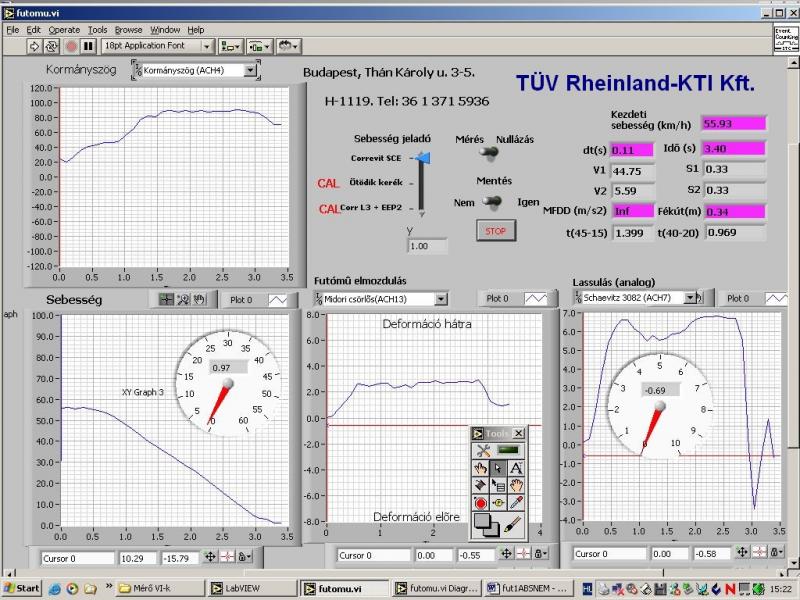This screenshot has width=800, height=600.
Task: Select the Position arrow tool in Tools palette
Action: tap(498, 468)
